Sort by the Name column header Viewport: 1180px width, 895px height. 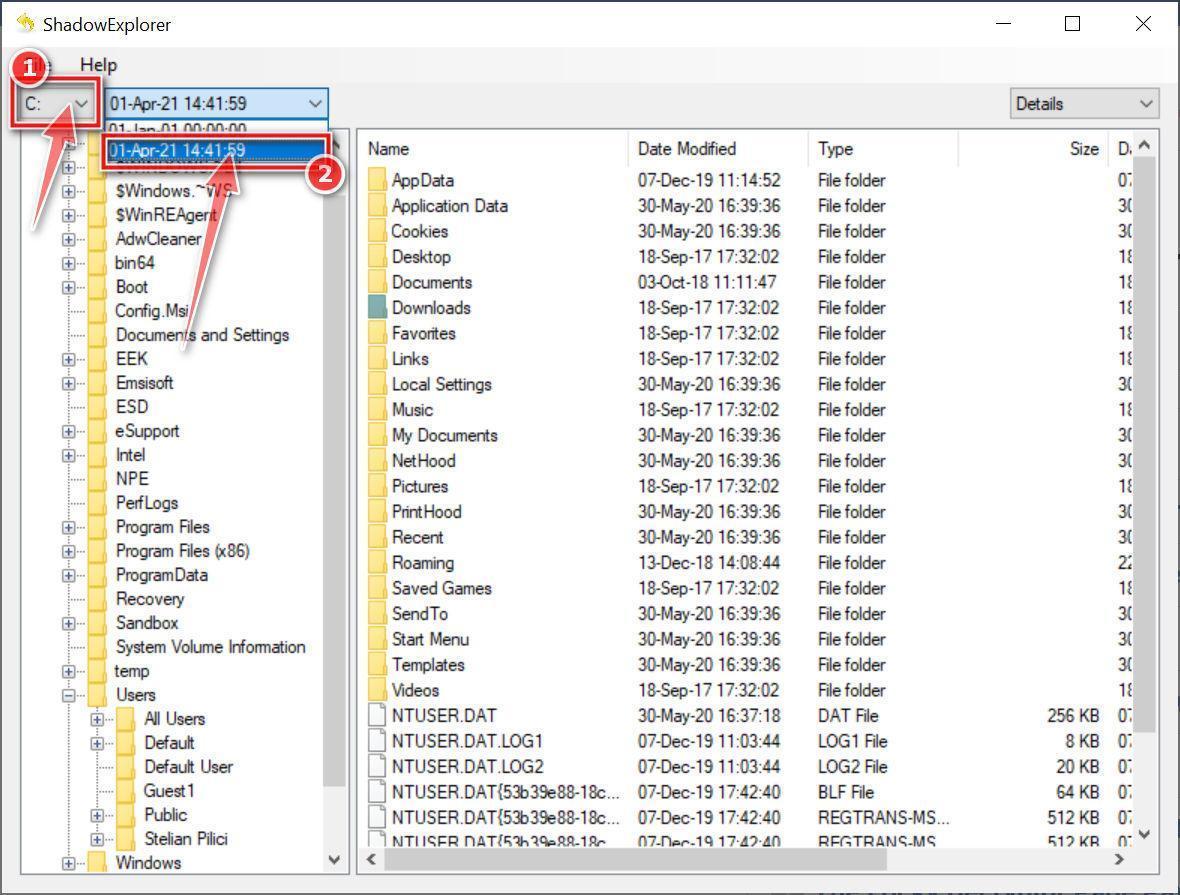tap(494, 149)
